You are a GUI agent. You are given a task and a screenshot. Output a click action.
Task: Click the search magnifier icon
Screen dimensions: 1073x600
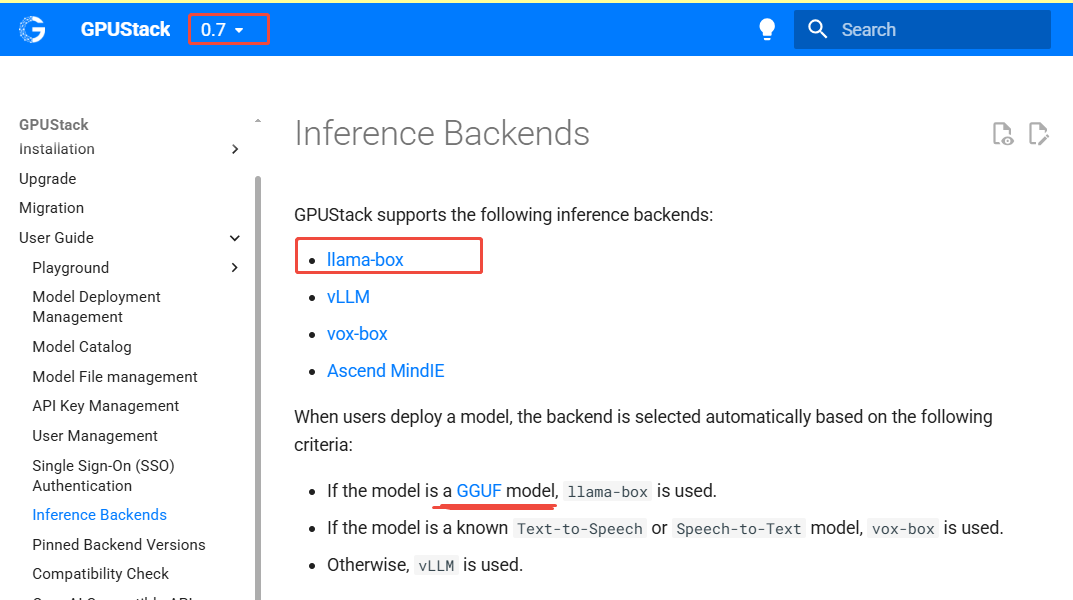818,30
